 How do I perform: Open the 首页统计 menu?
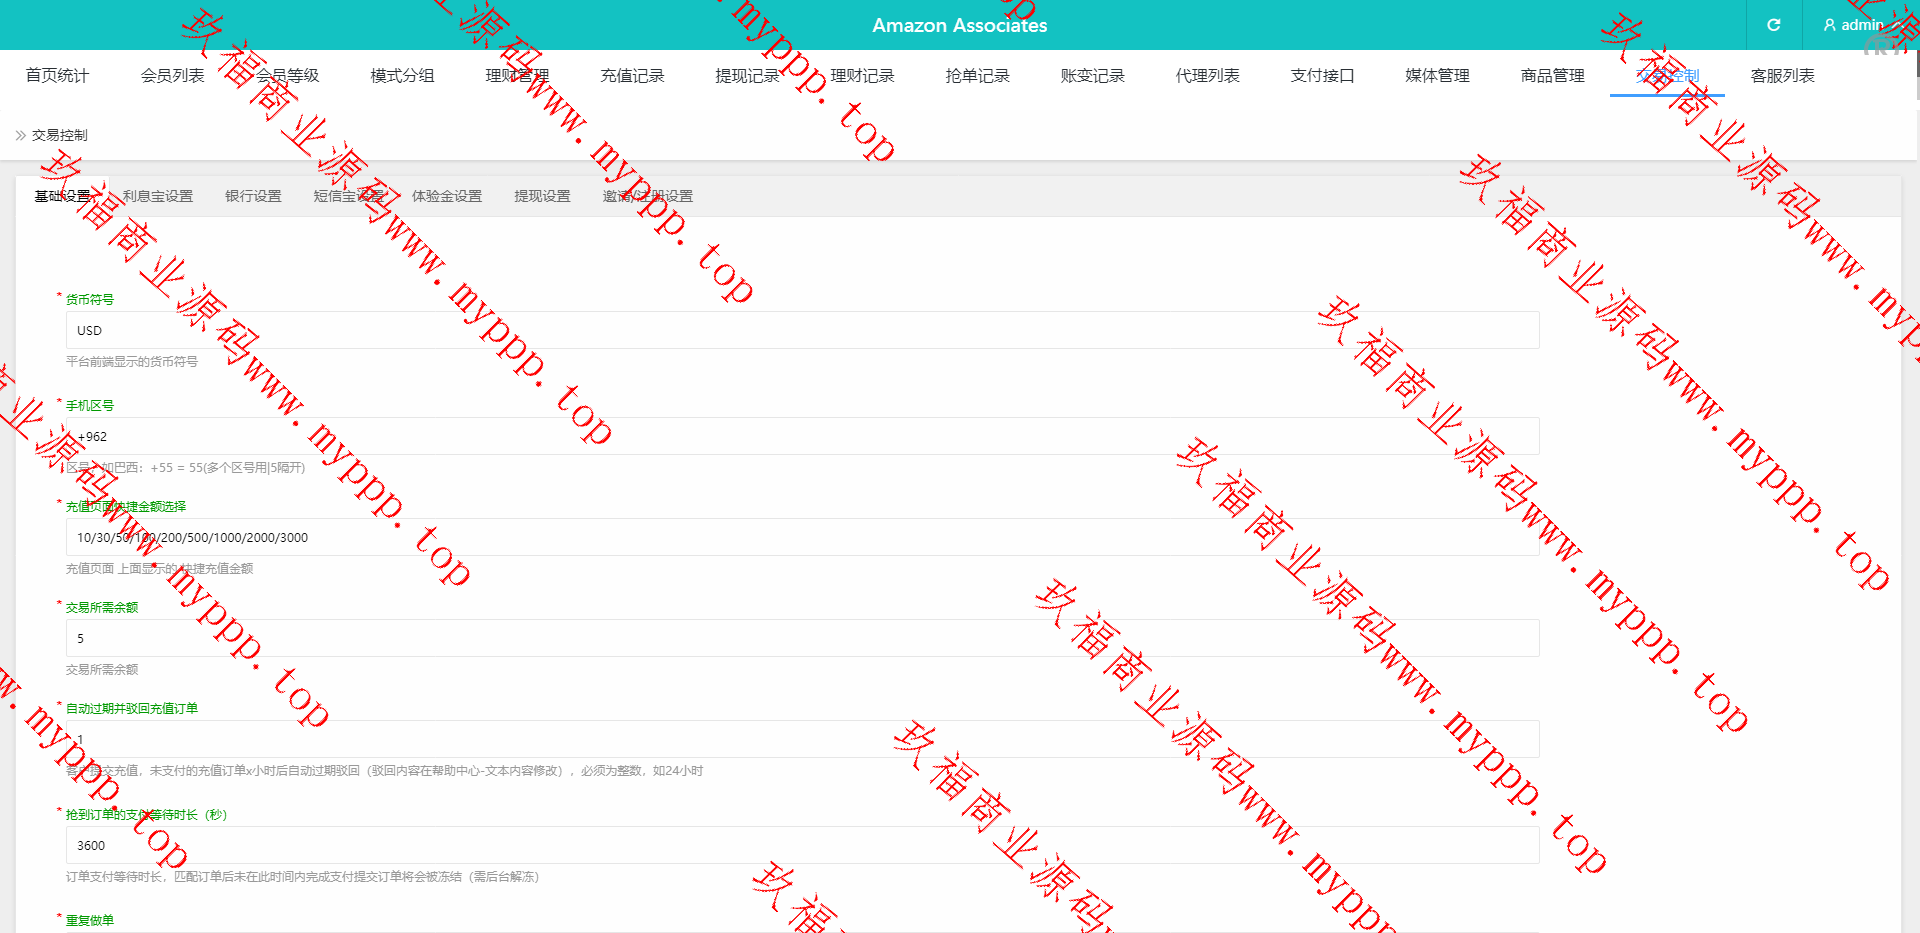coord(57,76)
